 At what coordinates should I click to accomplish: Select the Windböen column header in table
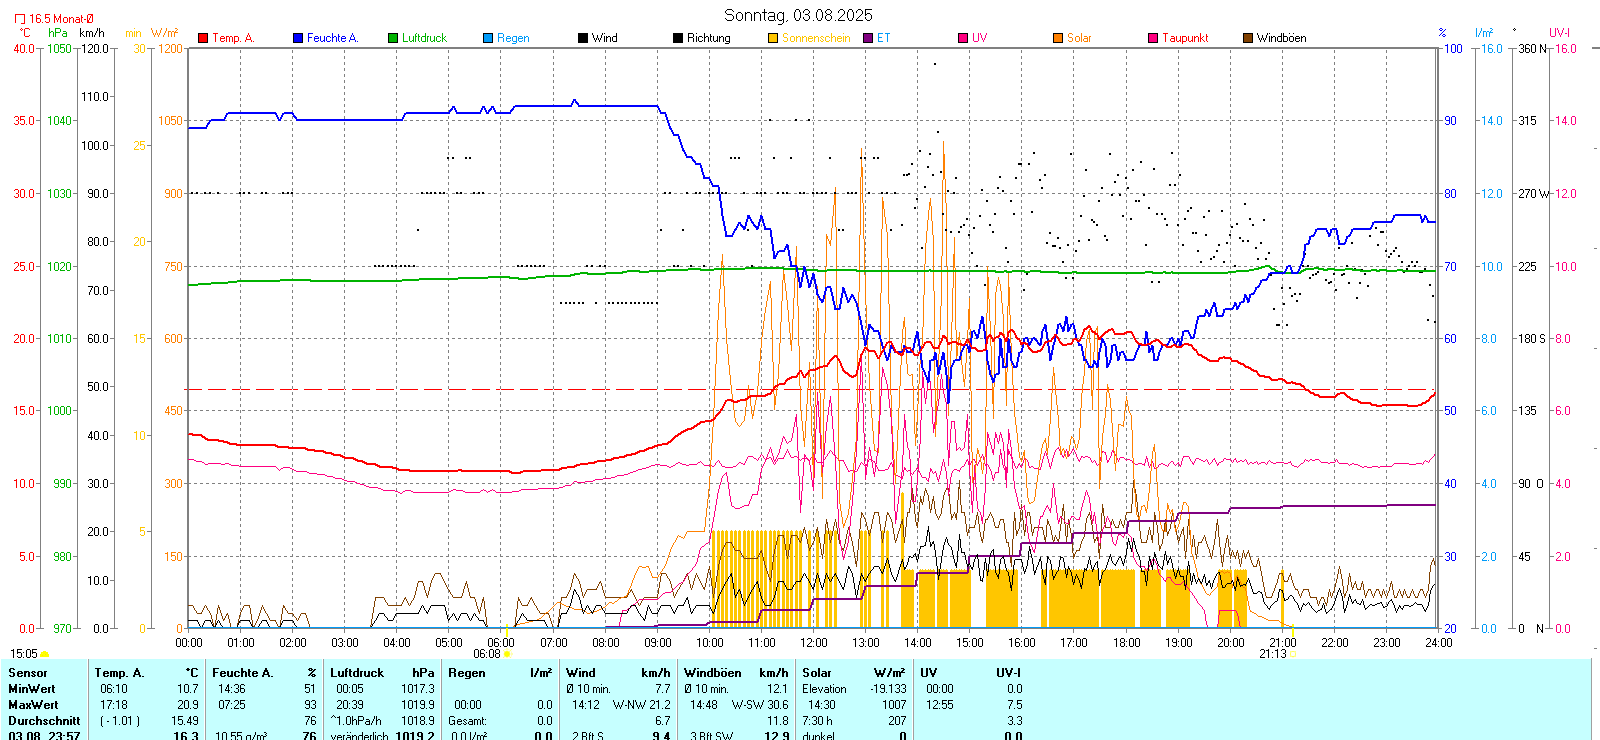point(712,673)
